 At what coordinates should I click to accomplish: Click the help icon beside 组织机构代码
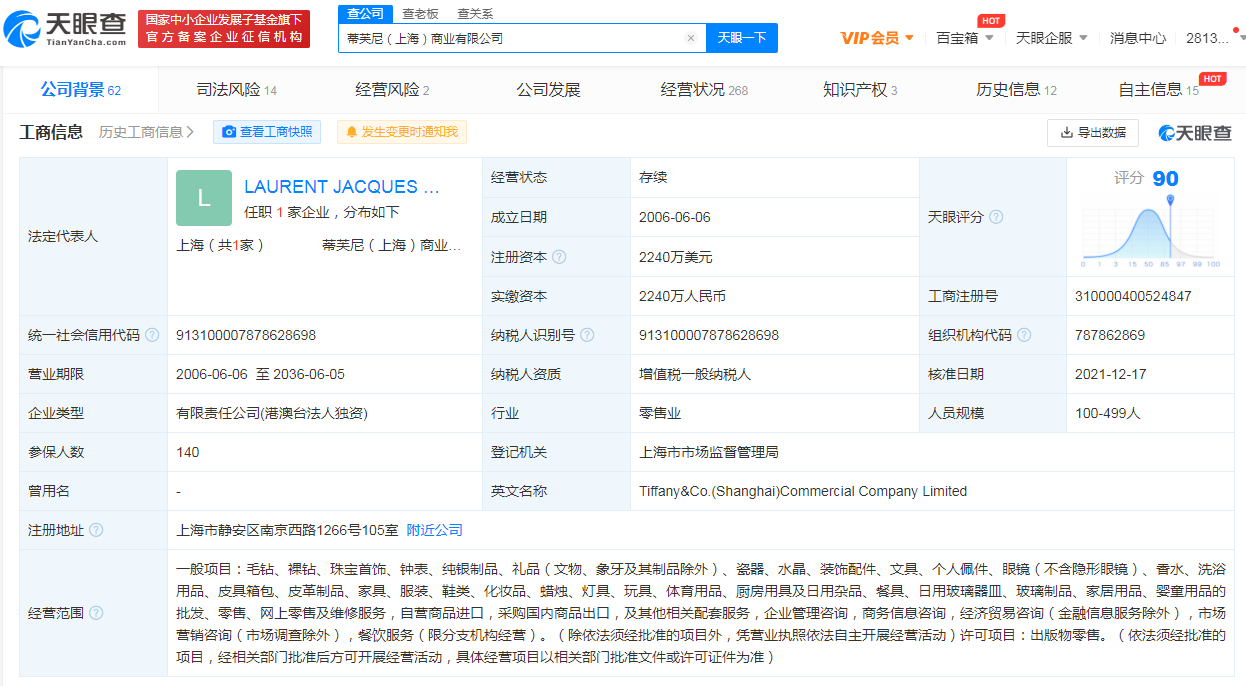tap(1024, 335)
